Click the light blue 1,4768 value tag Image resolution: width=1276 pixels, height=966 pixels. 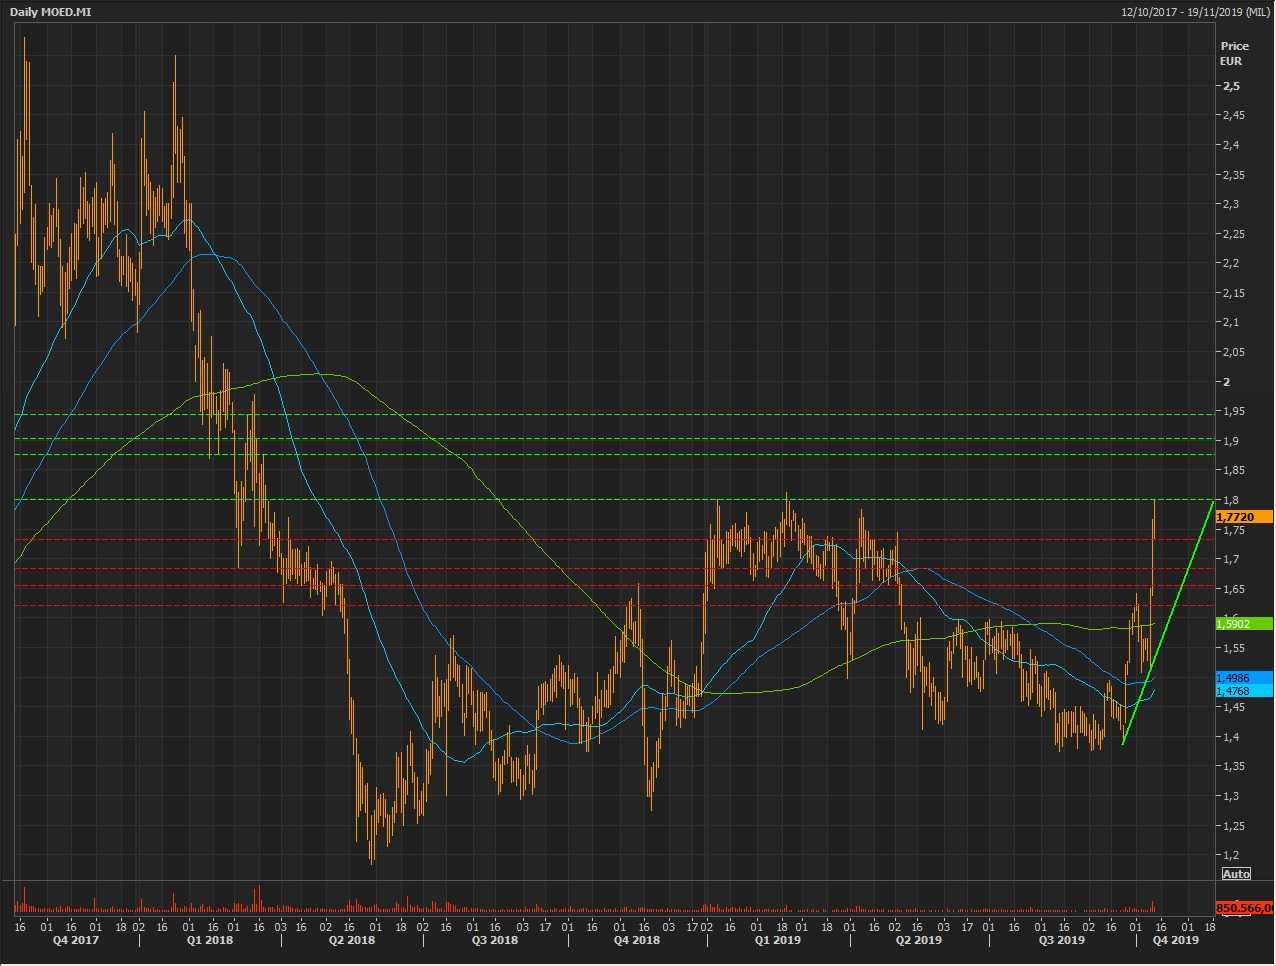(x=1243, y=691)
